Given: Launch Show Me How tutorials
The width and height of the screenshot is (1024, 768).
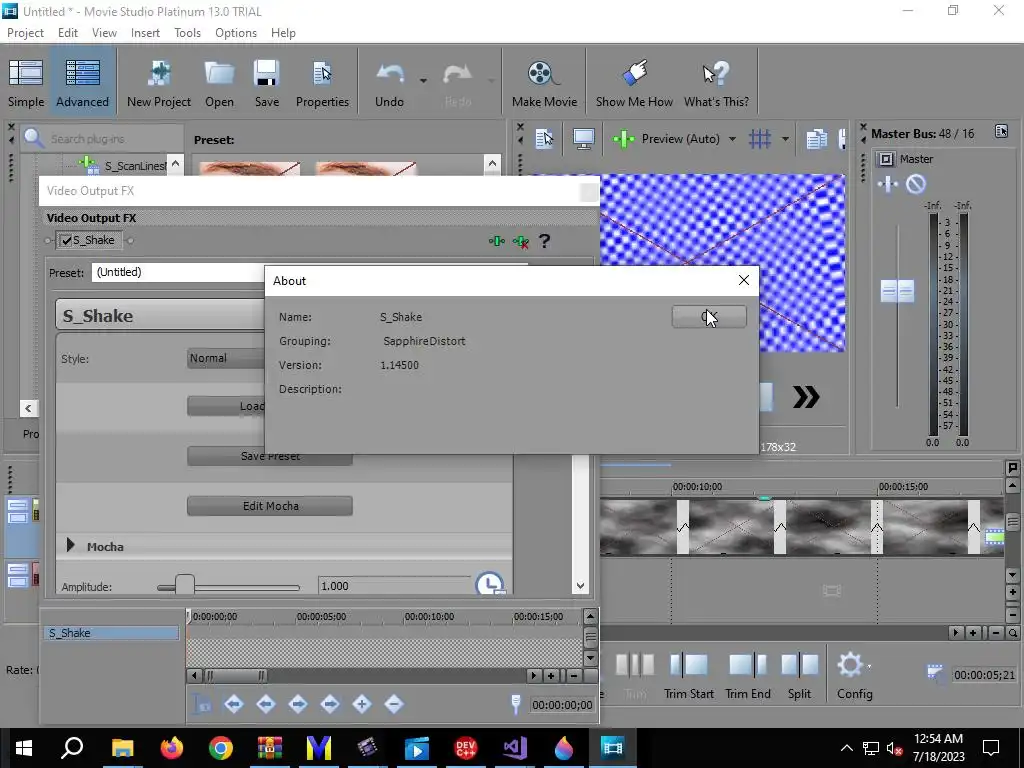Looking at the screenshot, I should click(634, 83).
